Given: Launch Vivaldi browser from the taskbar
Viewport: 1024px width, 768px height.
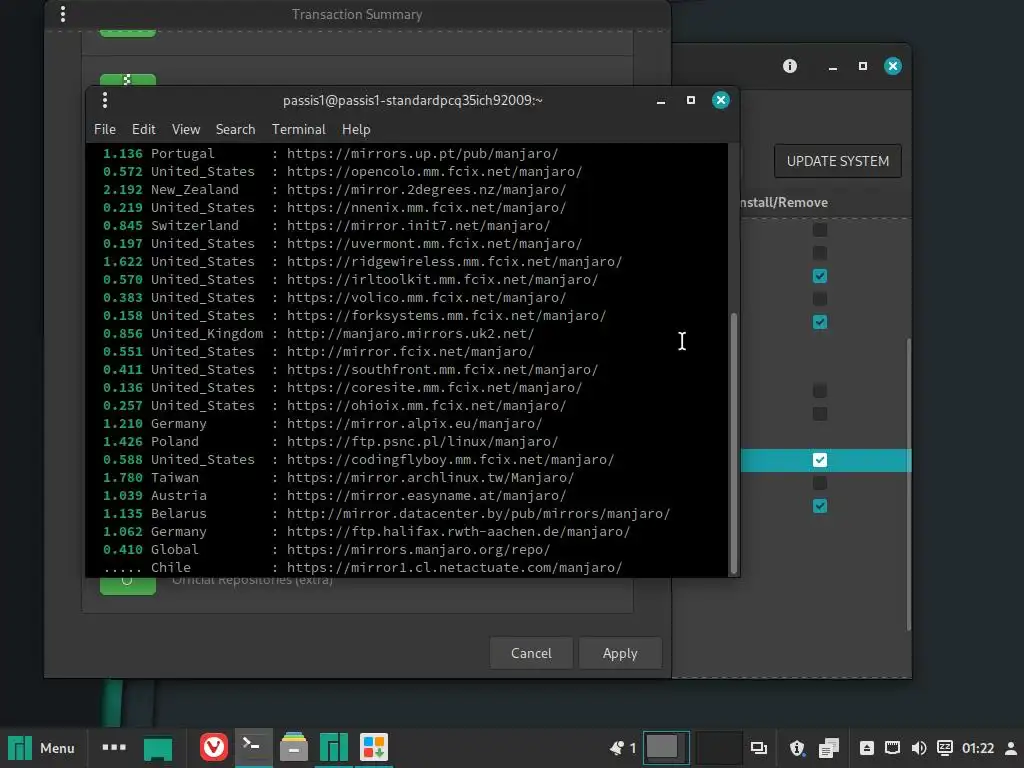Looking at the screenshot, I should [x=214, y=747].
